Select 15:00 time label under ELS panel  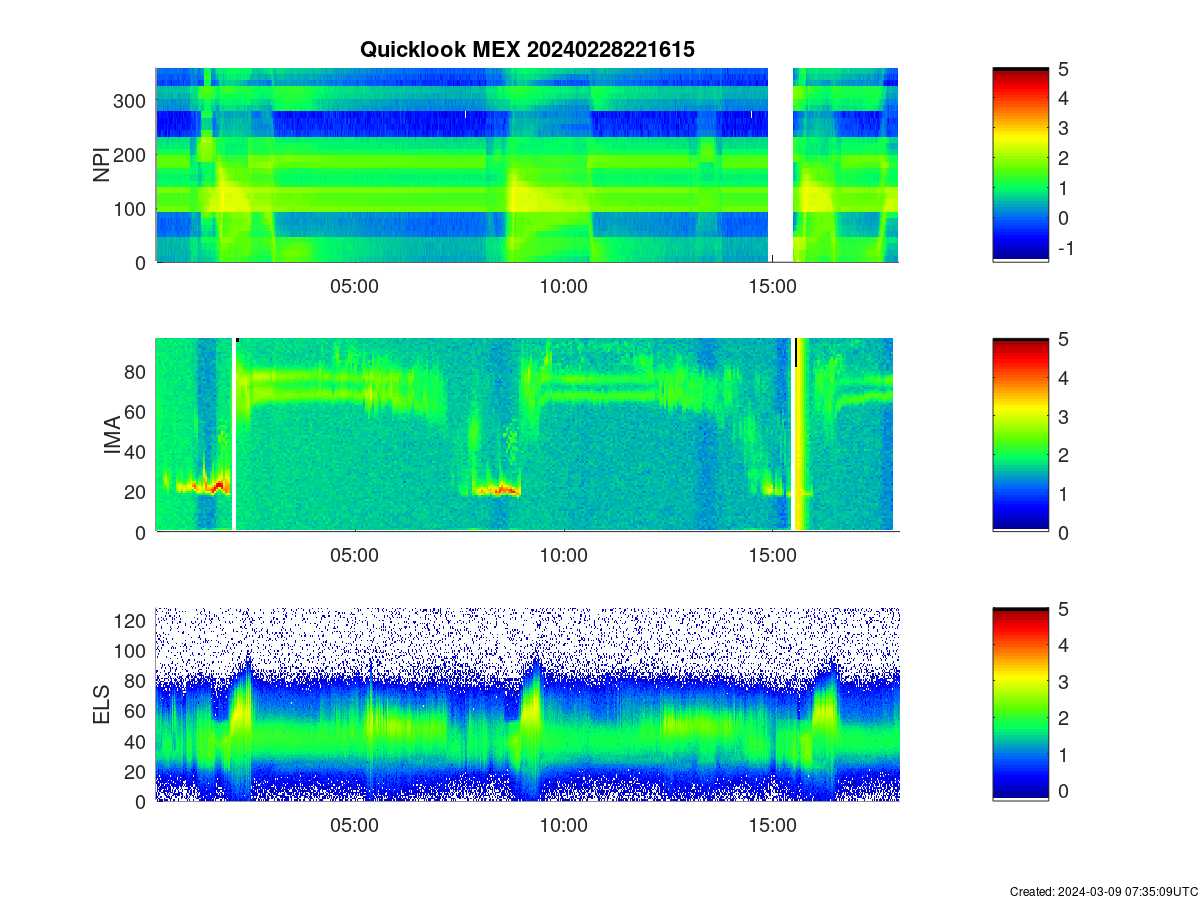click(x=772, y=827)
